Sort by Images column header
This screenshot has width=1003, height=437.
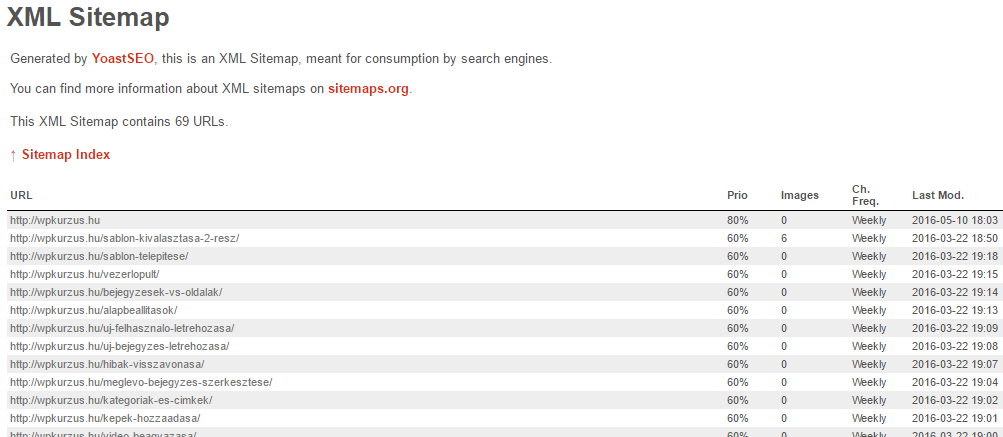coord(799,195)
